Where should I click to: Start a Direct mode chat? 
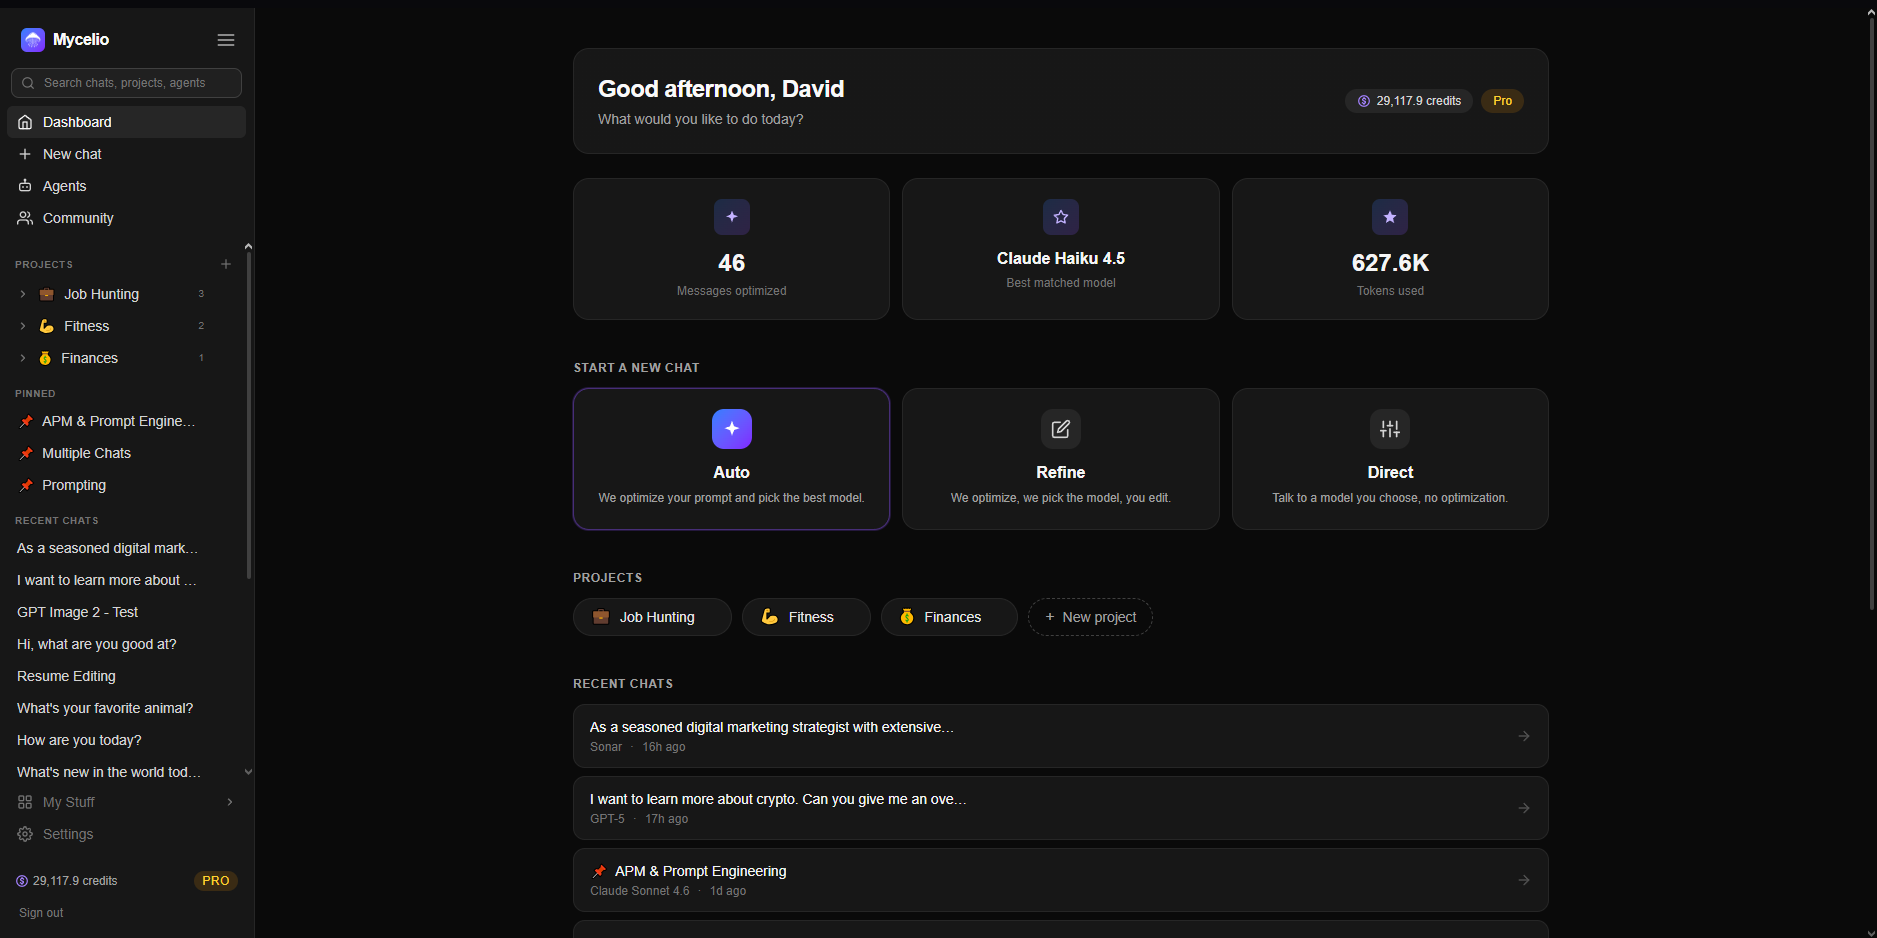click(x=1390, y=459)
